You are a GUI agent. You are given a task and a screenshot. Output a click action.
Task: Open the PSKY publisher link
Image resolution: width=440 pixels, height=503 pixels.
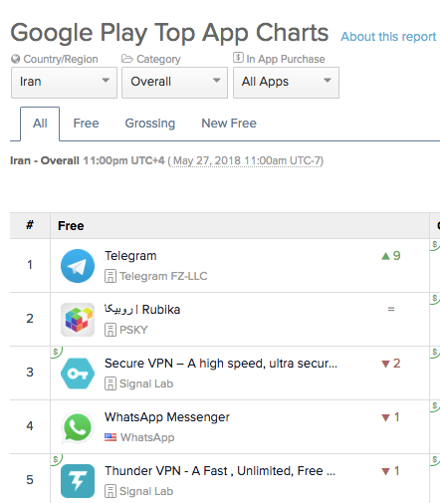(x=133, y=330)
